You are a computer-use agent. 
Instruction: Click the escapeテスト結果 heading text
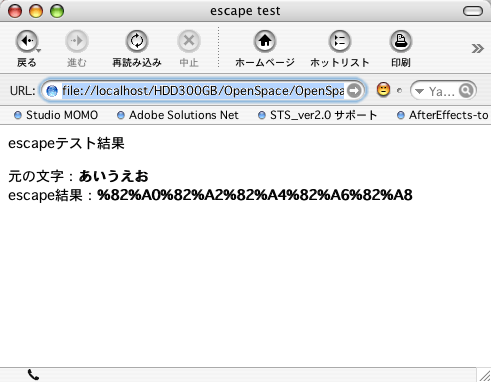pos(66,143)
